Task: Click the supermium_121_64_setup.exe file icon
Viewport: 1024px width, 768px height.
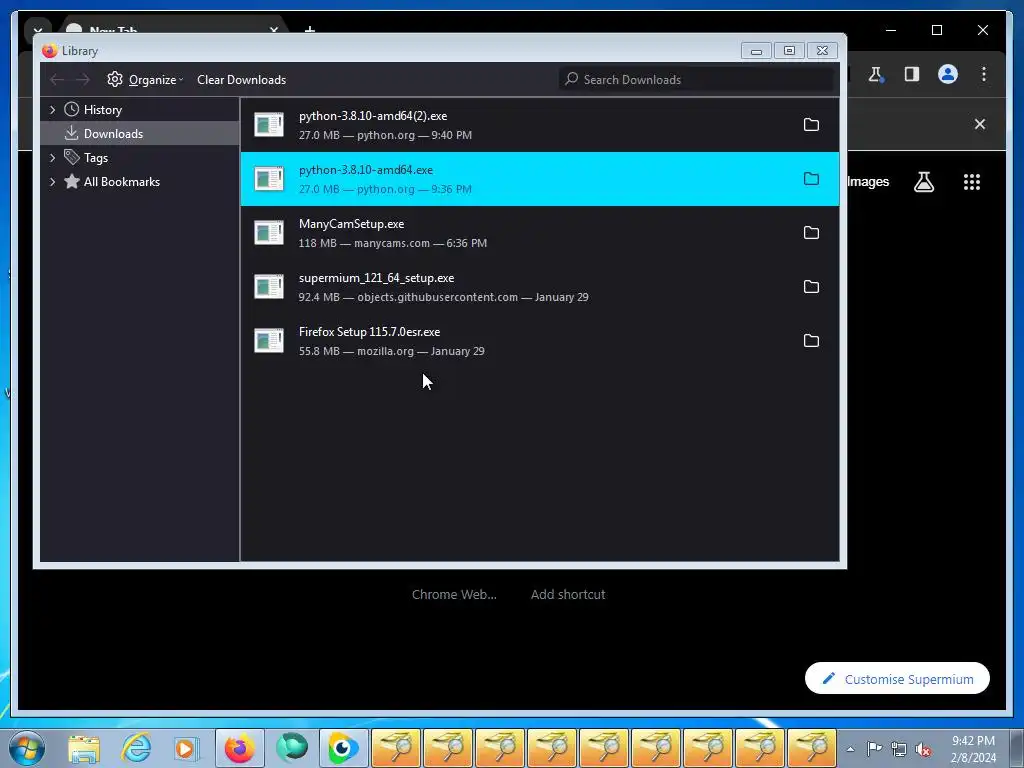Action: pos(269,287)
